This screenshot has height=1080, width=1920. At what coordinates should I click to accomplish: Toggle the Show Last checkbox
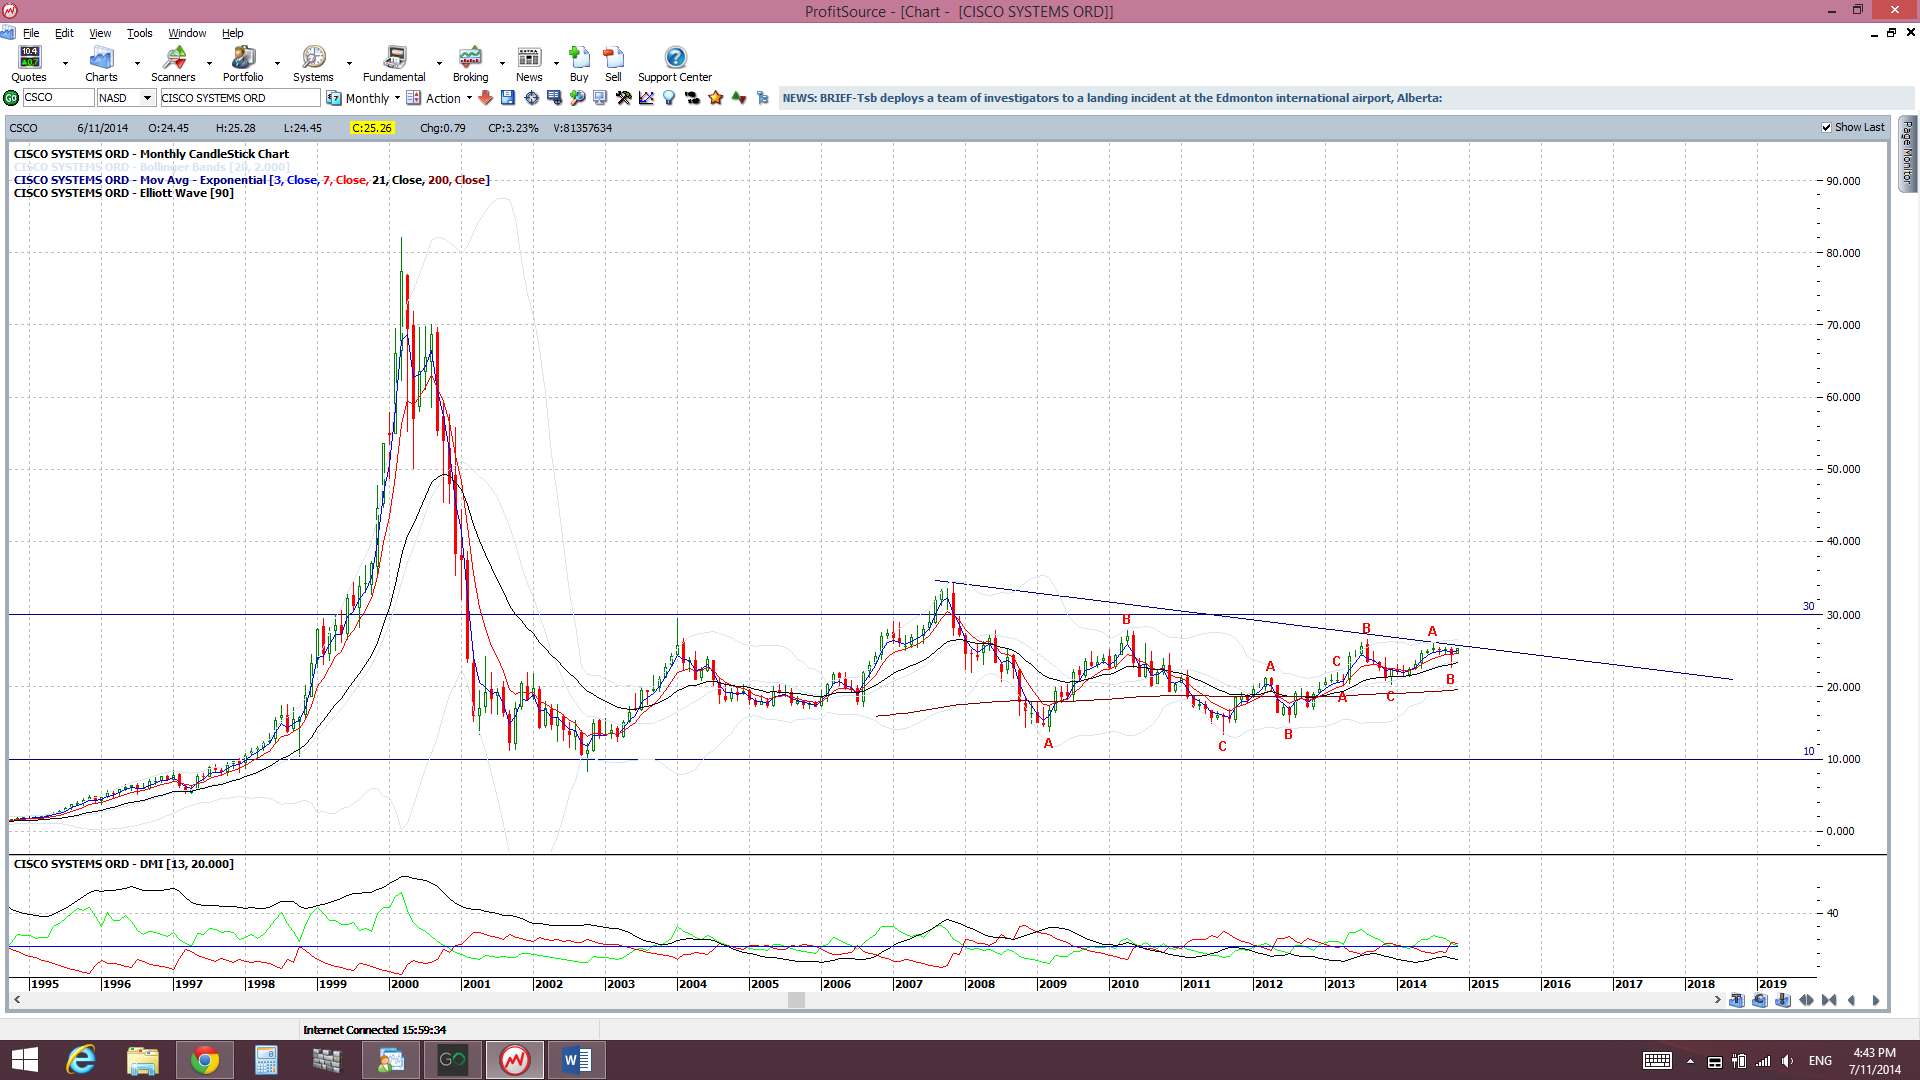click(x=1827, y=128)
